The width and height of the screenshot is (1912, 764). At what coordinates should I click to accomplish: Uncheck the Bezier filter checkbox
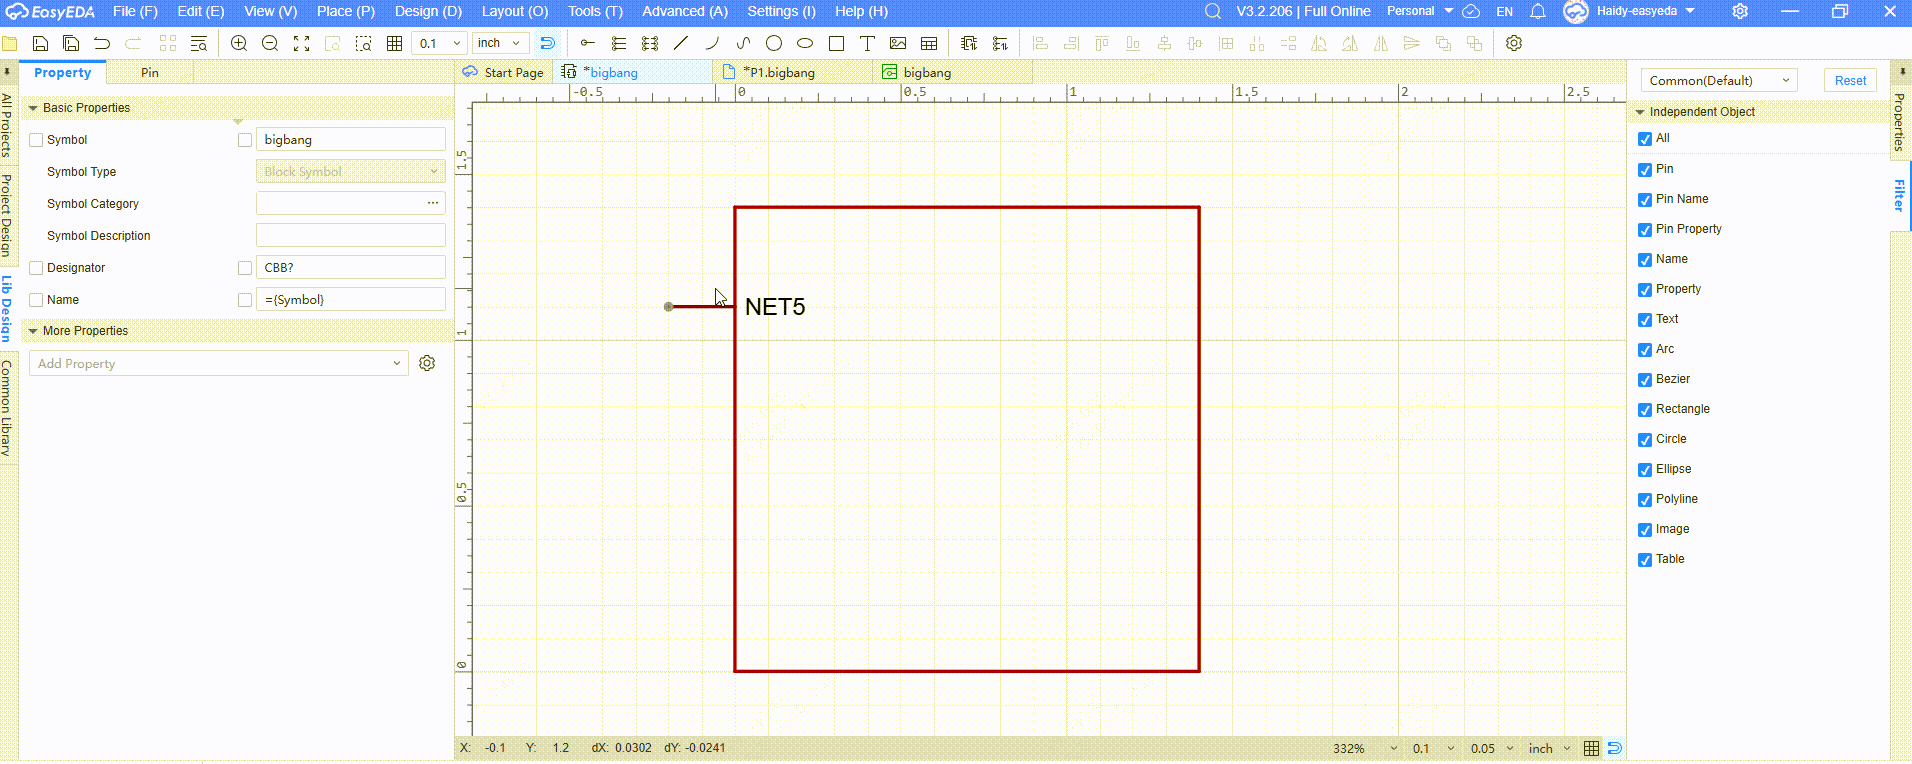(1645, 379)
